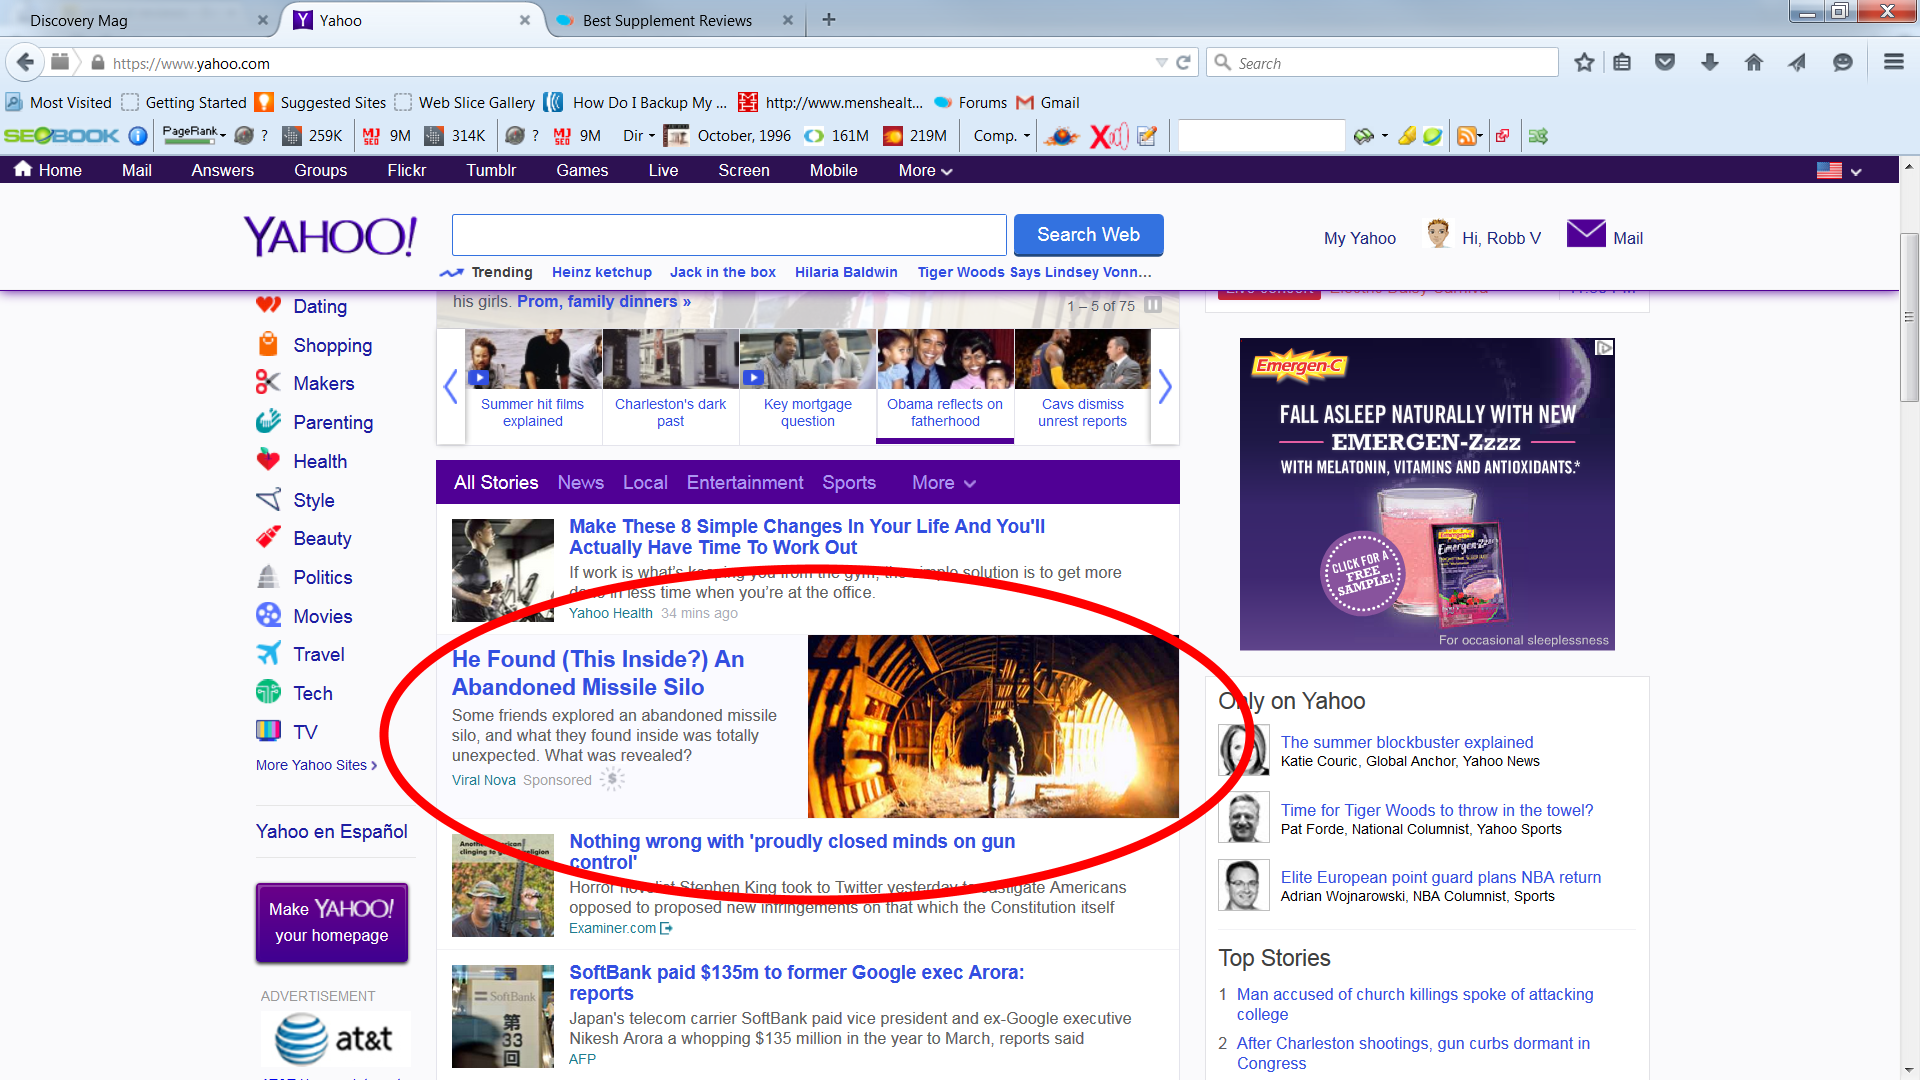Show next carousel stories arrow
The height and width of the screenshot is (1080, 1920).
coord(1165,386)
